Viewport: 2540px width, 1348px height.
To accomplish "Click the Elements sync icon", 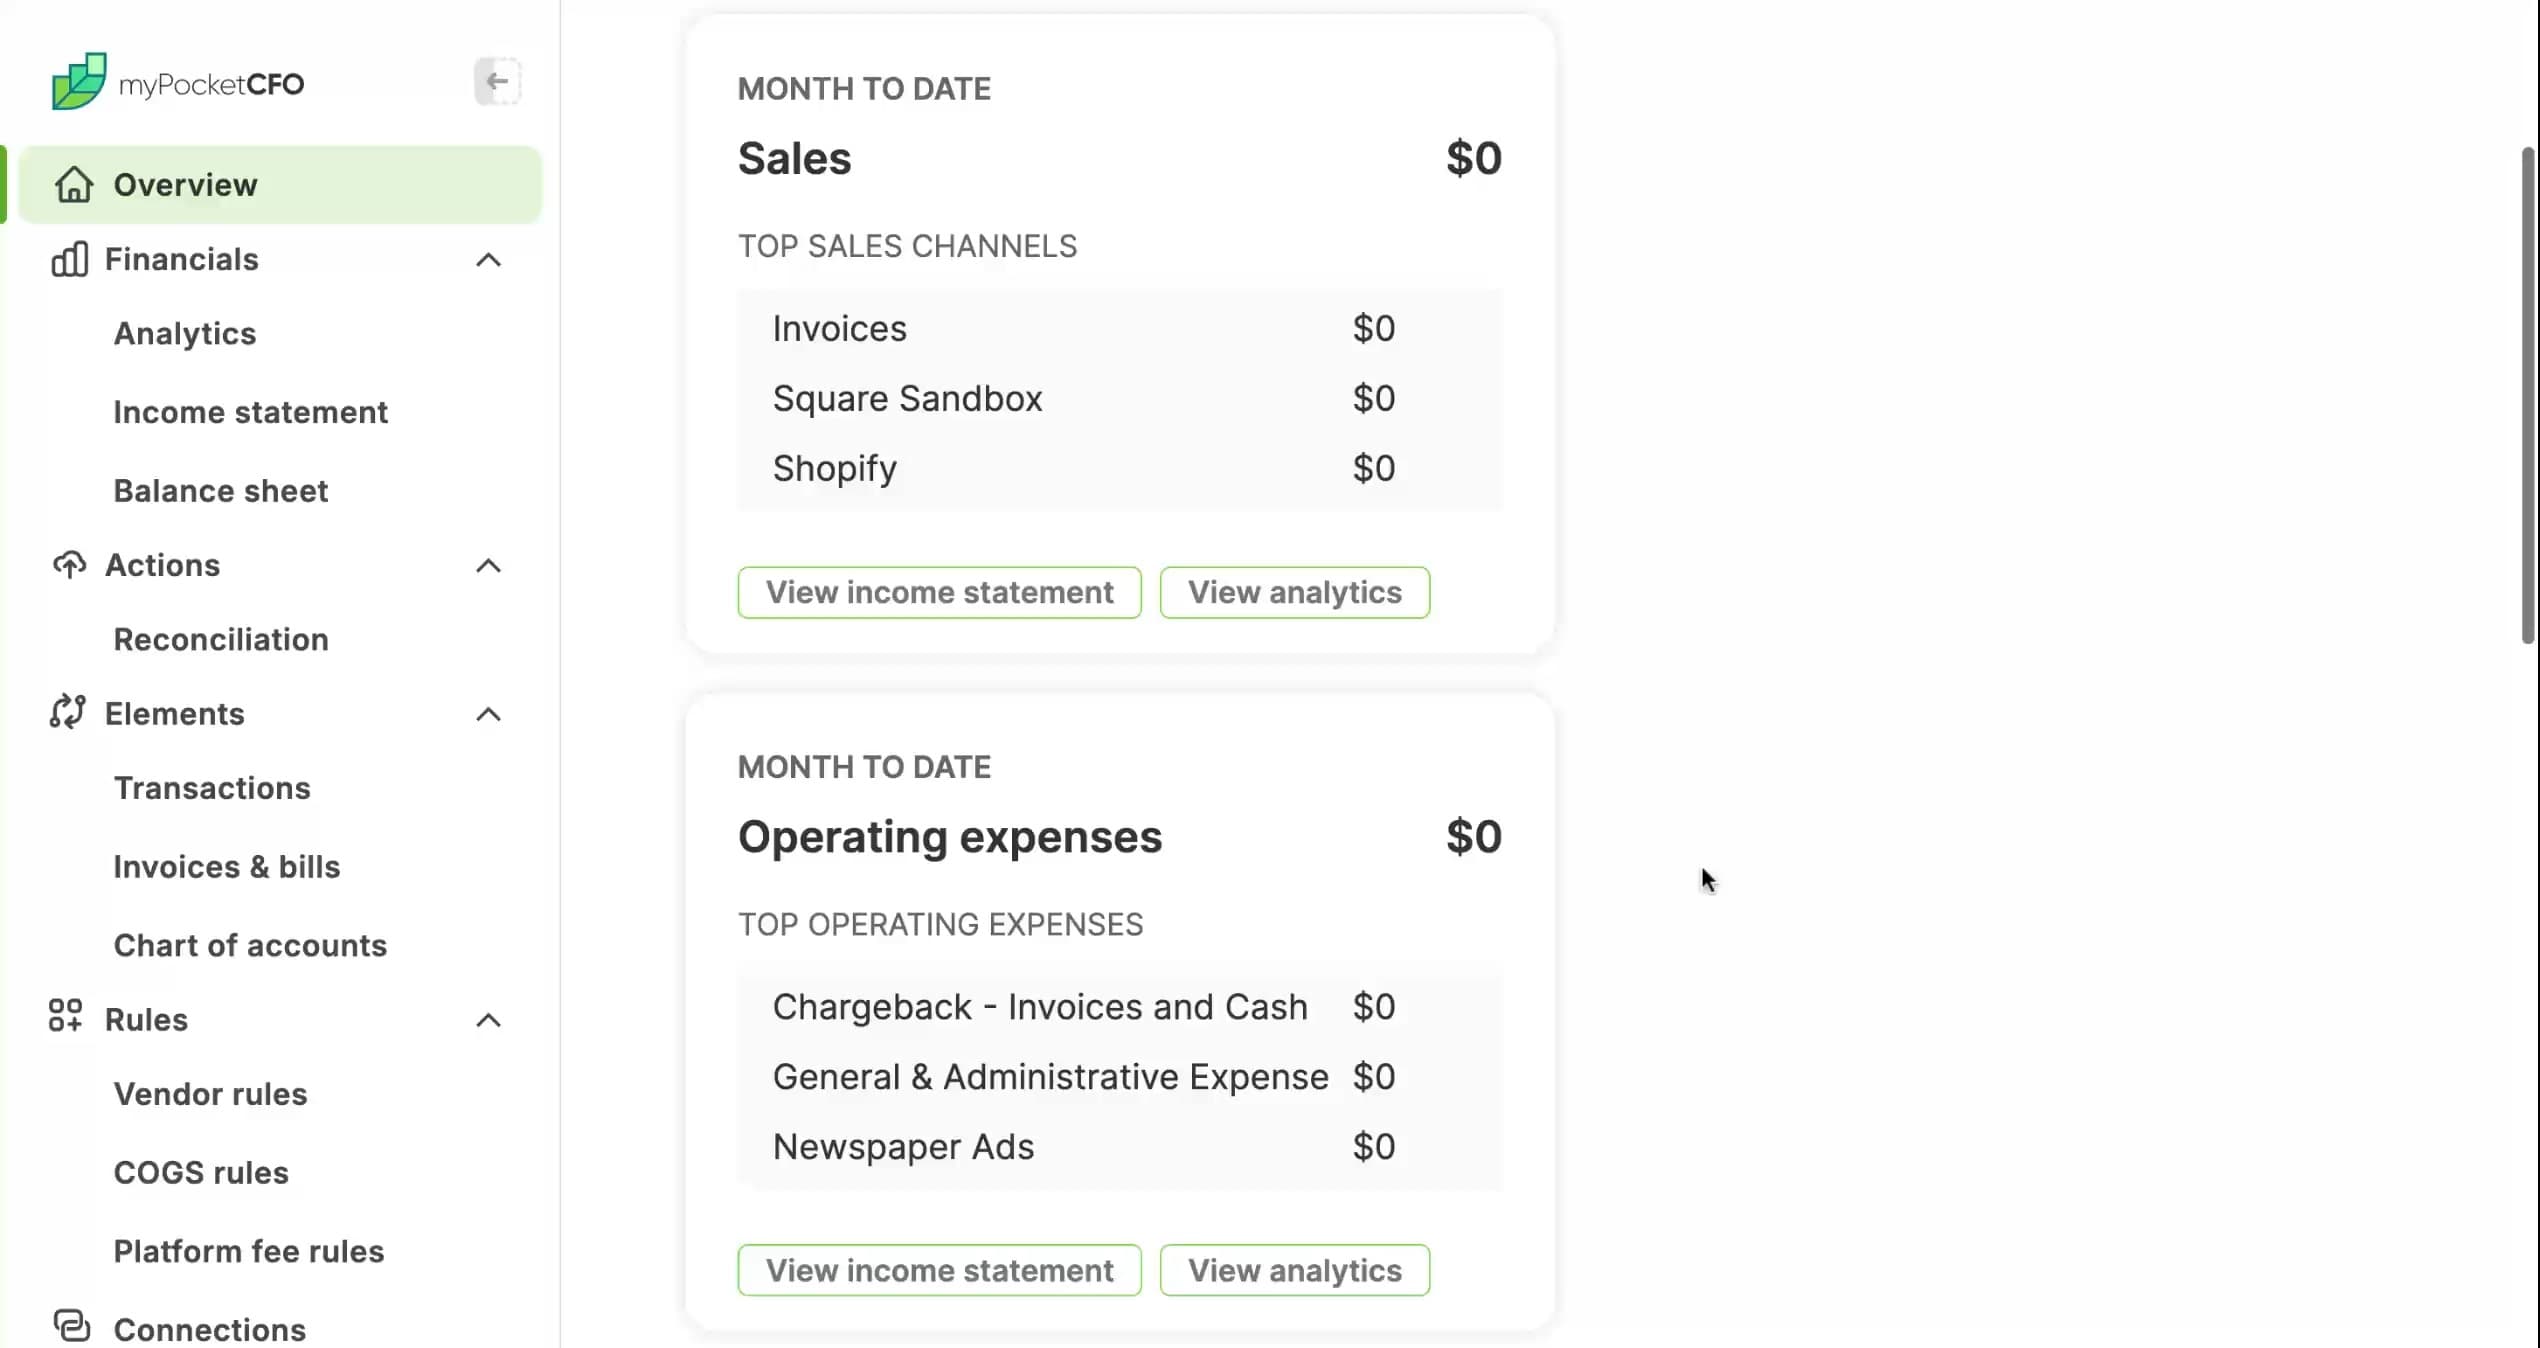I will pyautogui.click(x=67, y=713).
